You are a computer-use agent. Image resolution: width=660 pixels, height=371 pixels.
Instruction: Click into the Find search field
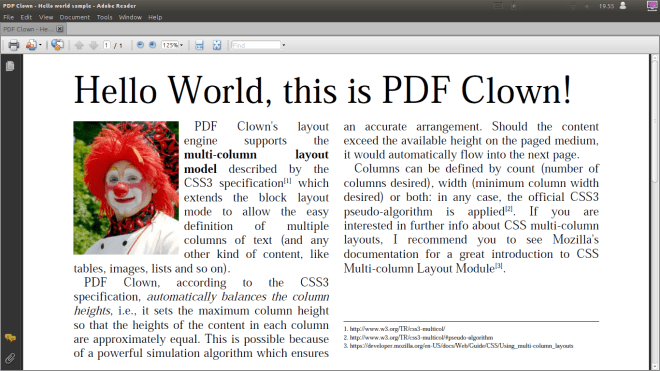256,45
